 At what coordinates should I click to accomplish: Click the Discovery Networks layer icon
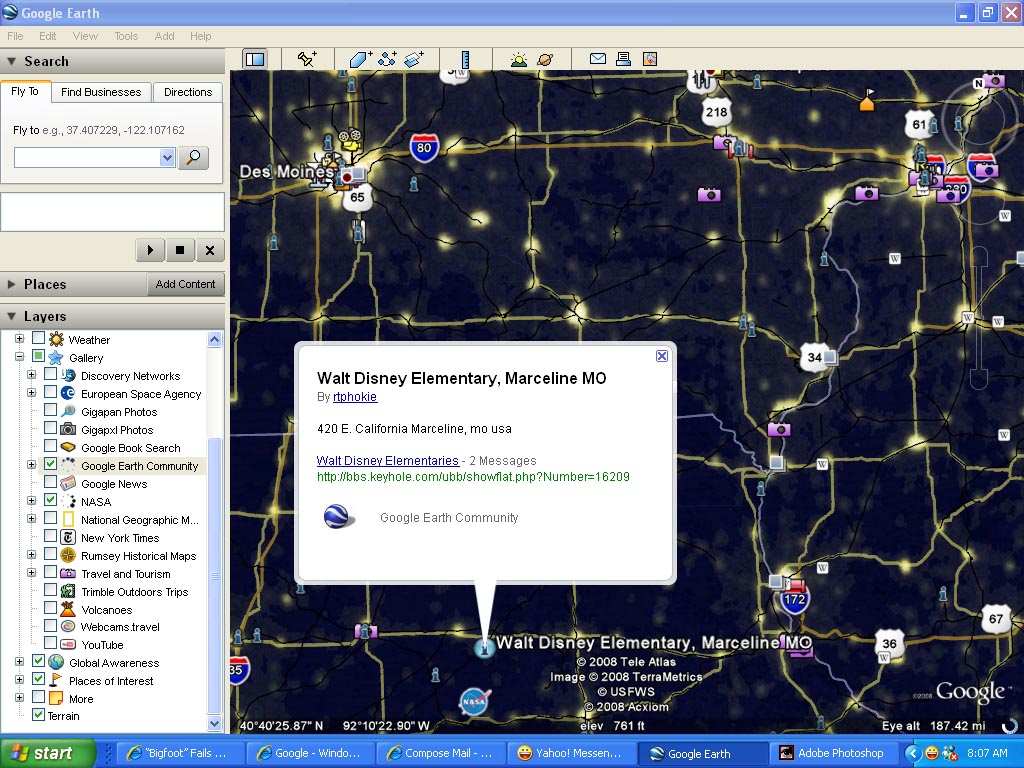tap(68, 376)
